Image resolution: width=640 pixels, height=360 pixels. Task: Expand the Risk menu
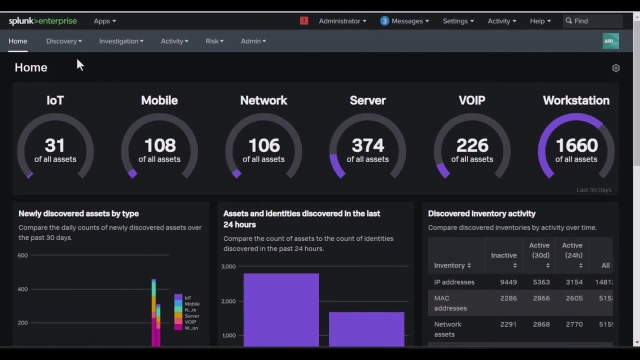[214, 41]
